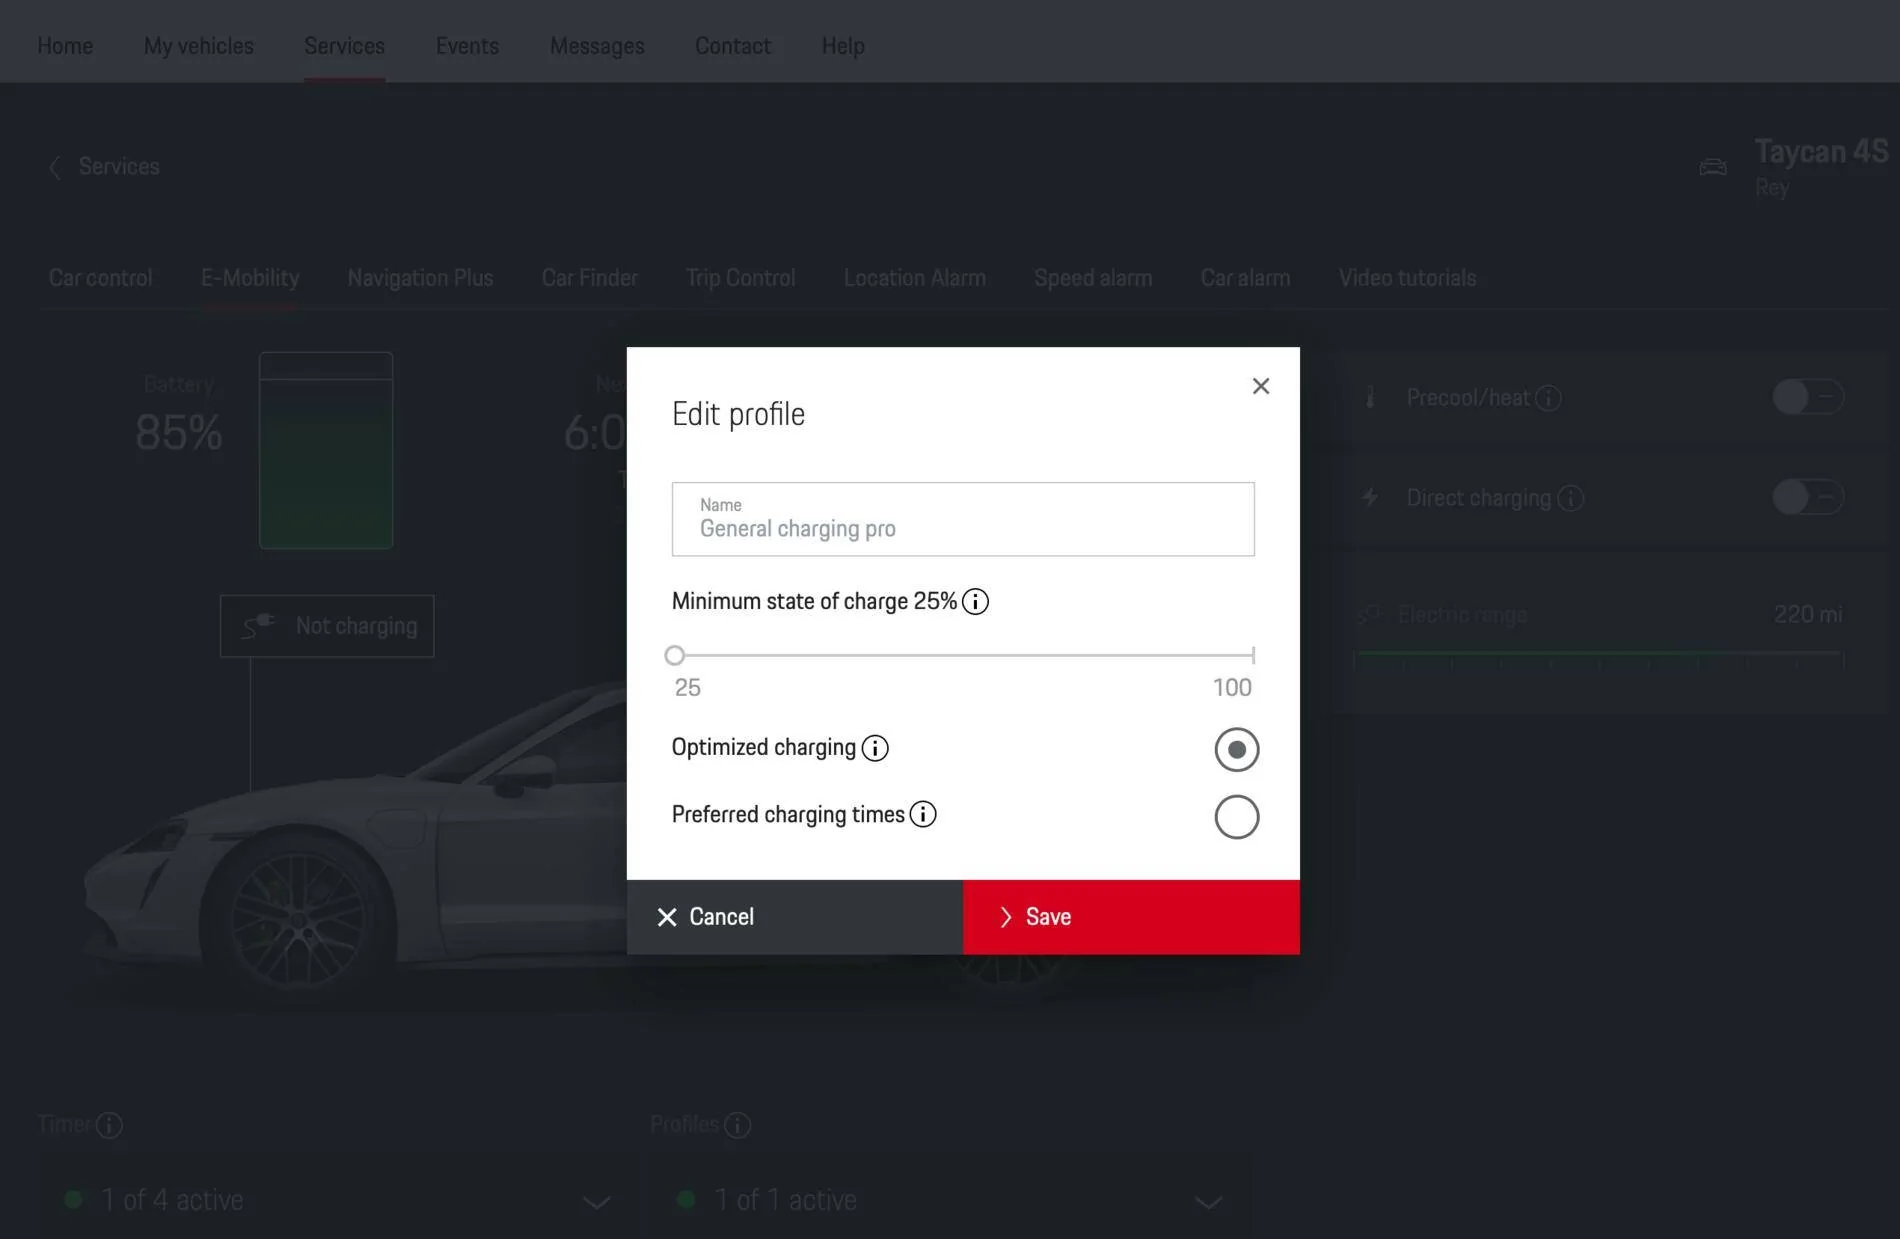The image size is (1900, 1239).
Task: Open the Help menu item
Action: 843,46
